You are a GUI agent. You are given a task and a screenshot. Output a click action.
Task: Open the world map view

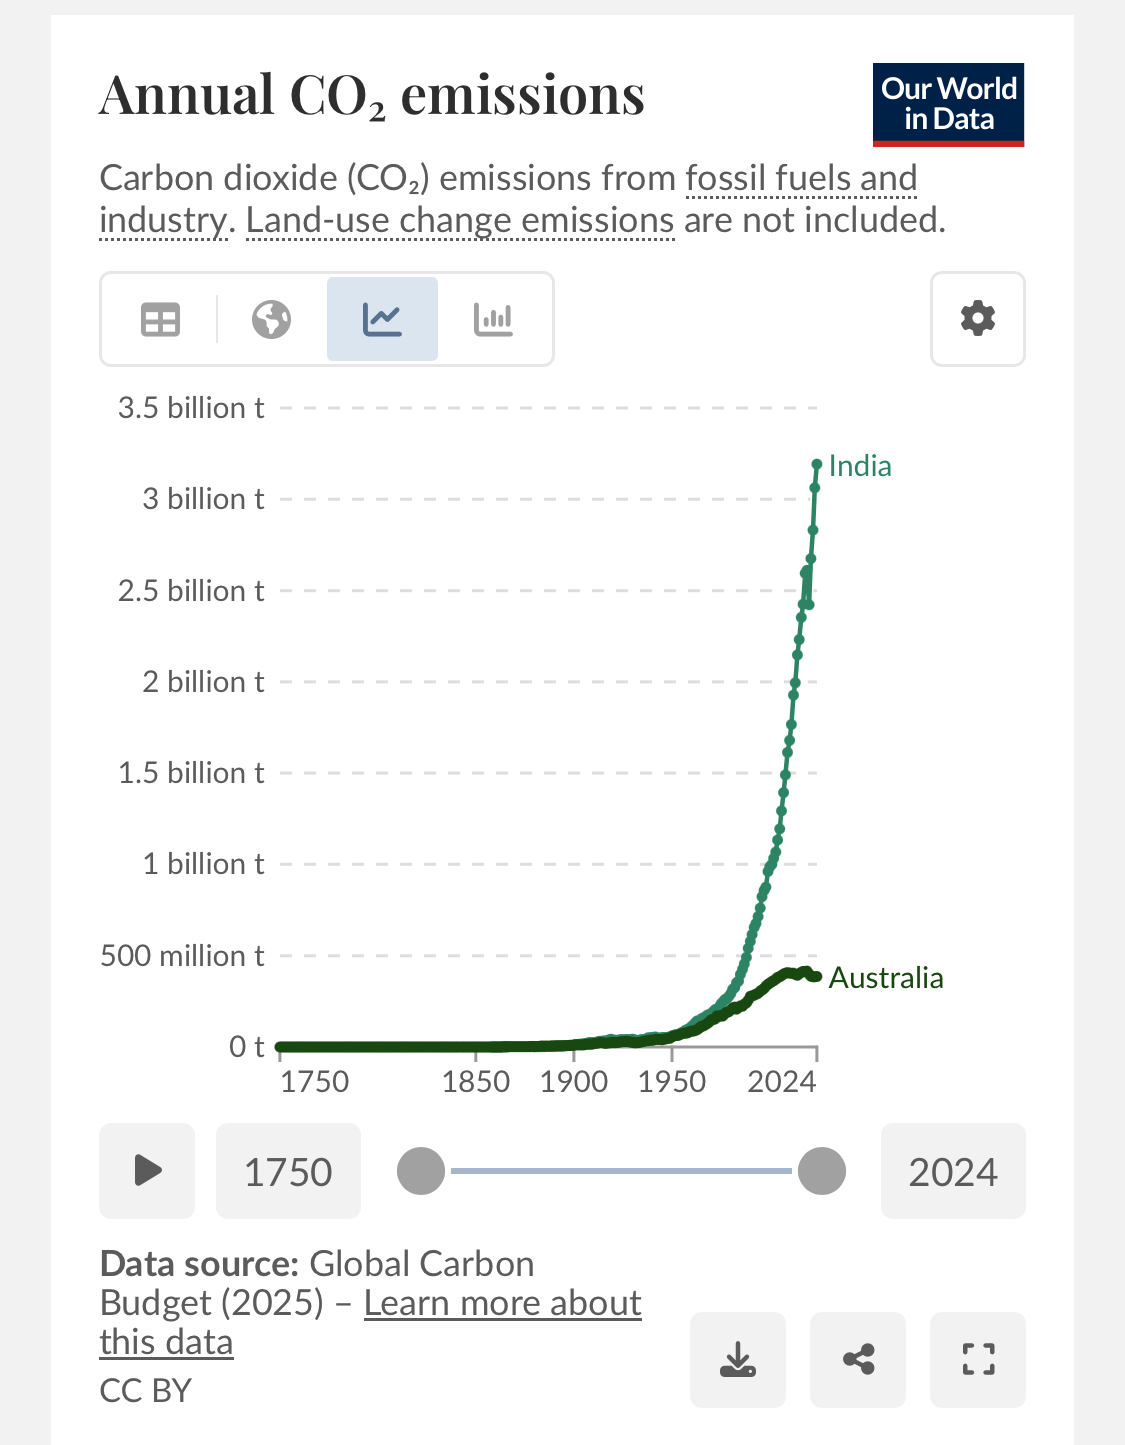tap(271, 320)
